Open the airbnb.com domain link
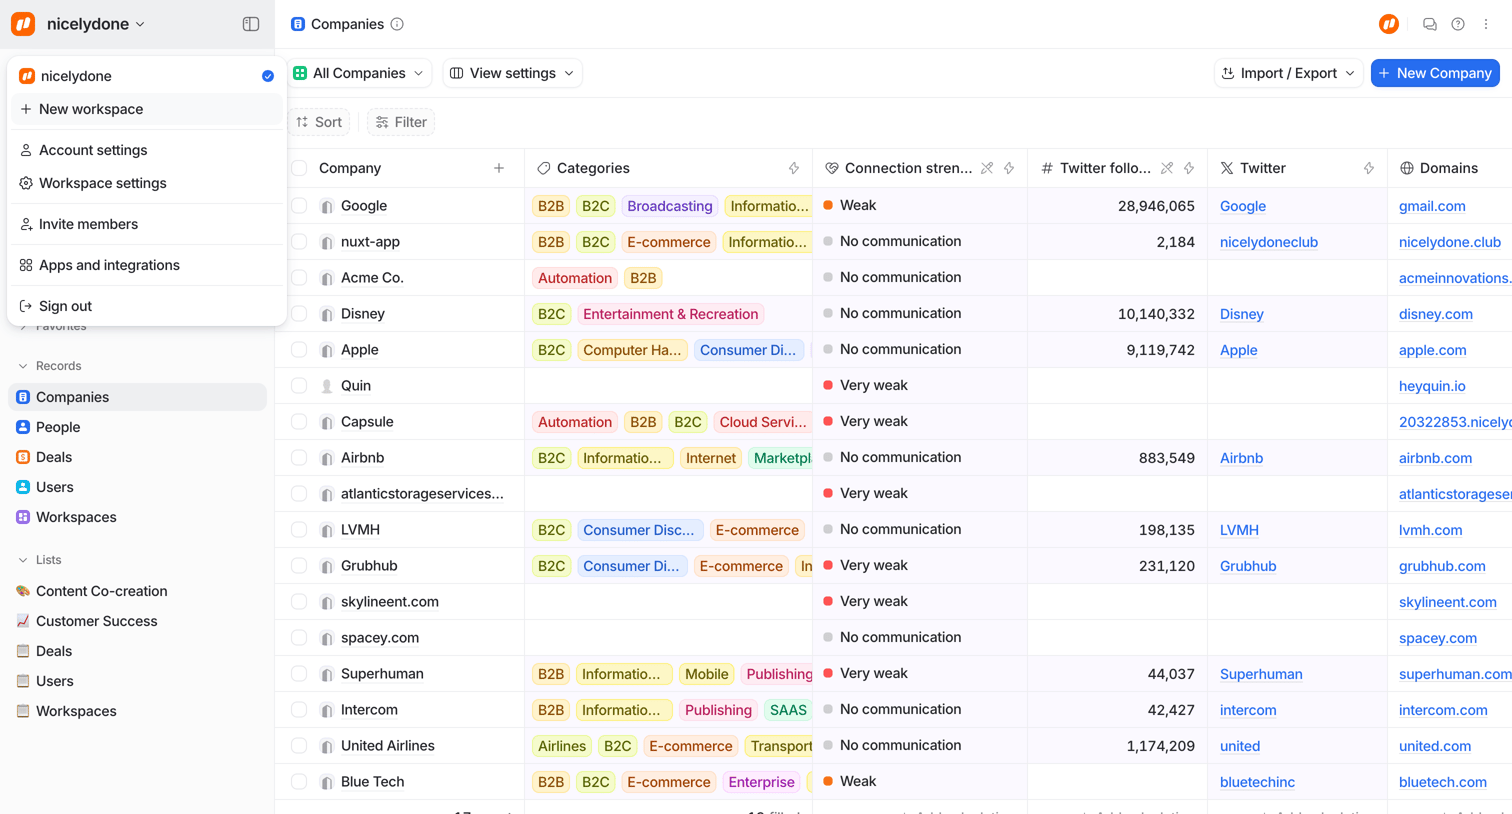Image resolution: width=1512 pixels, height=814 pixels. [x=1435, y=458]
